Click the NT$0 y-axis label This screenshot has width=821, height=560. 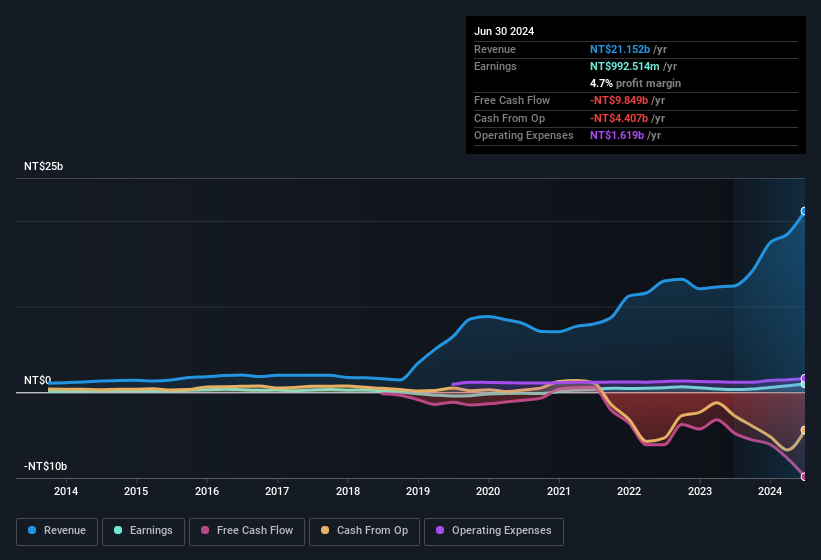[x=38, y=380]
